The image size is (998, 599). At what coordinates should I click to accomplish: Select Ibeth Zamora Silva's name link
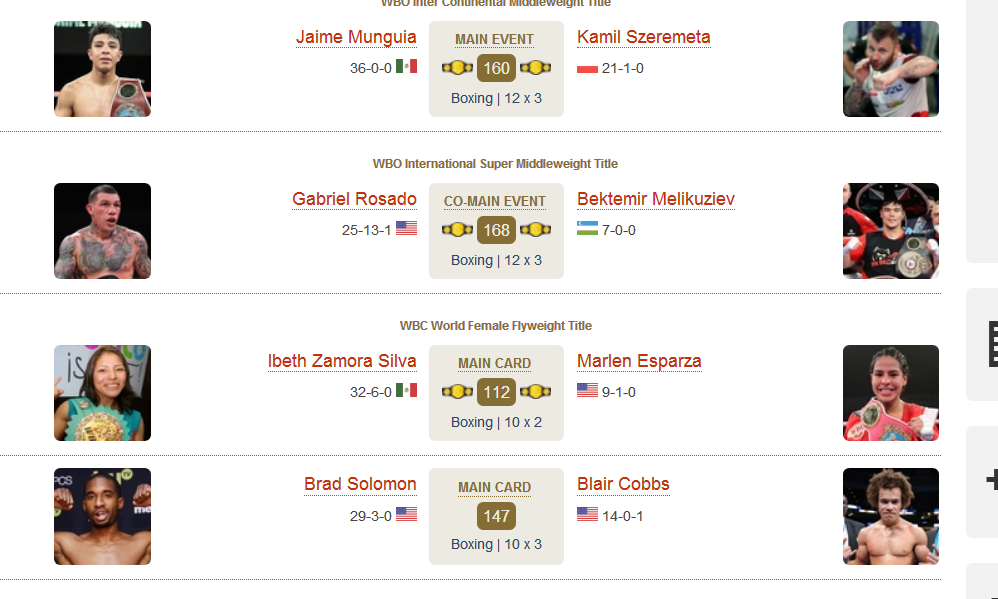pos(342,362)
